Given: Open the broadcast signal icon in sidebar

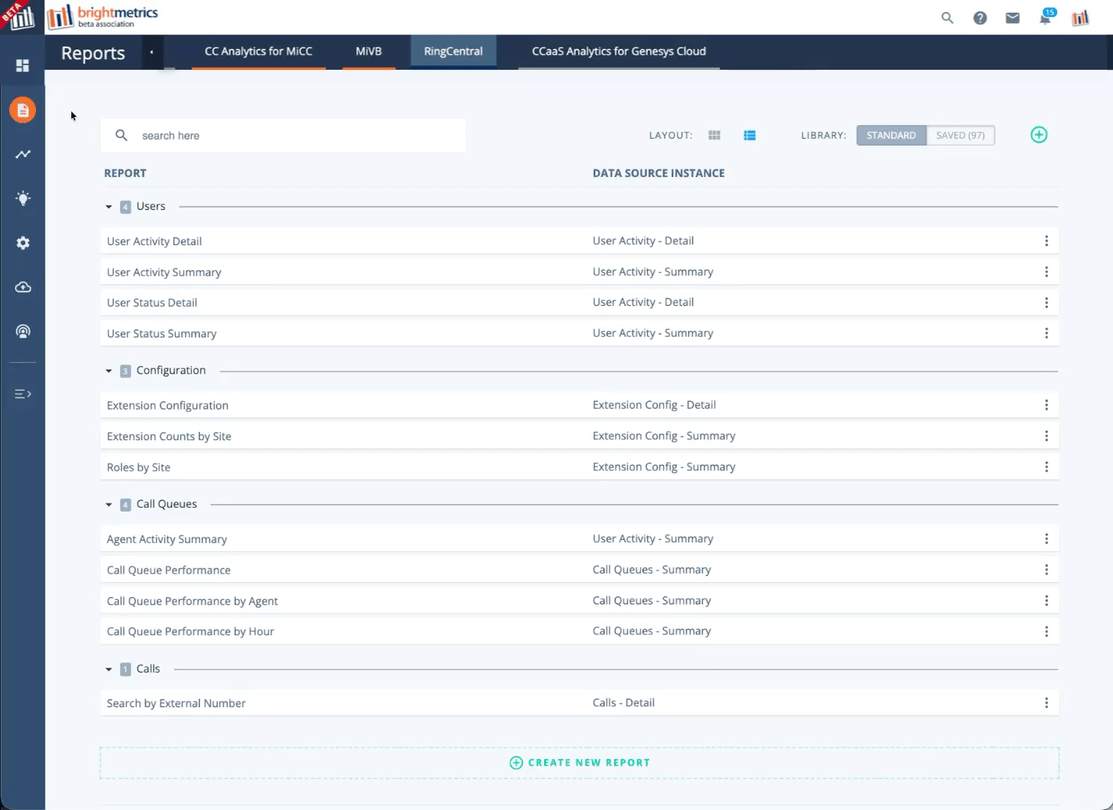Looking at the screenshot, I should [23, 332].
